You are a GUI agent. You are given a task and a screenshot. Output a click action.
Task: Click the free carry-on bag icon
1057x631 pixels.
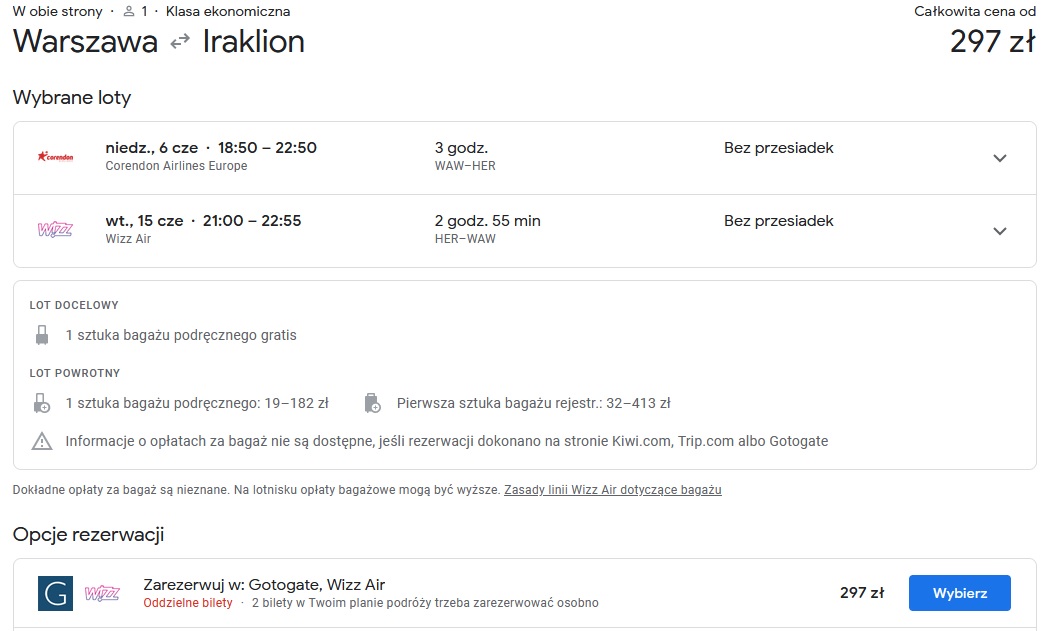(42, 335)
